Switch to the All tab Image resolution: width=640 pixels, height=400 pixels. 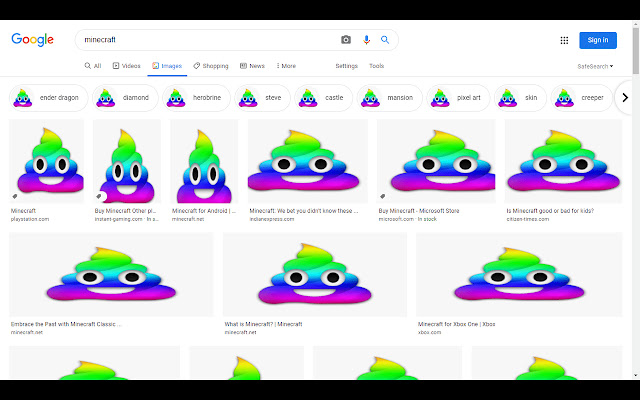click(x=93, y=66)
